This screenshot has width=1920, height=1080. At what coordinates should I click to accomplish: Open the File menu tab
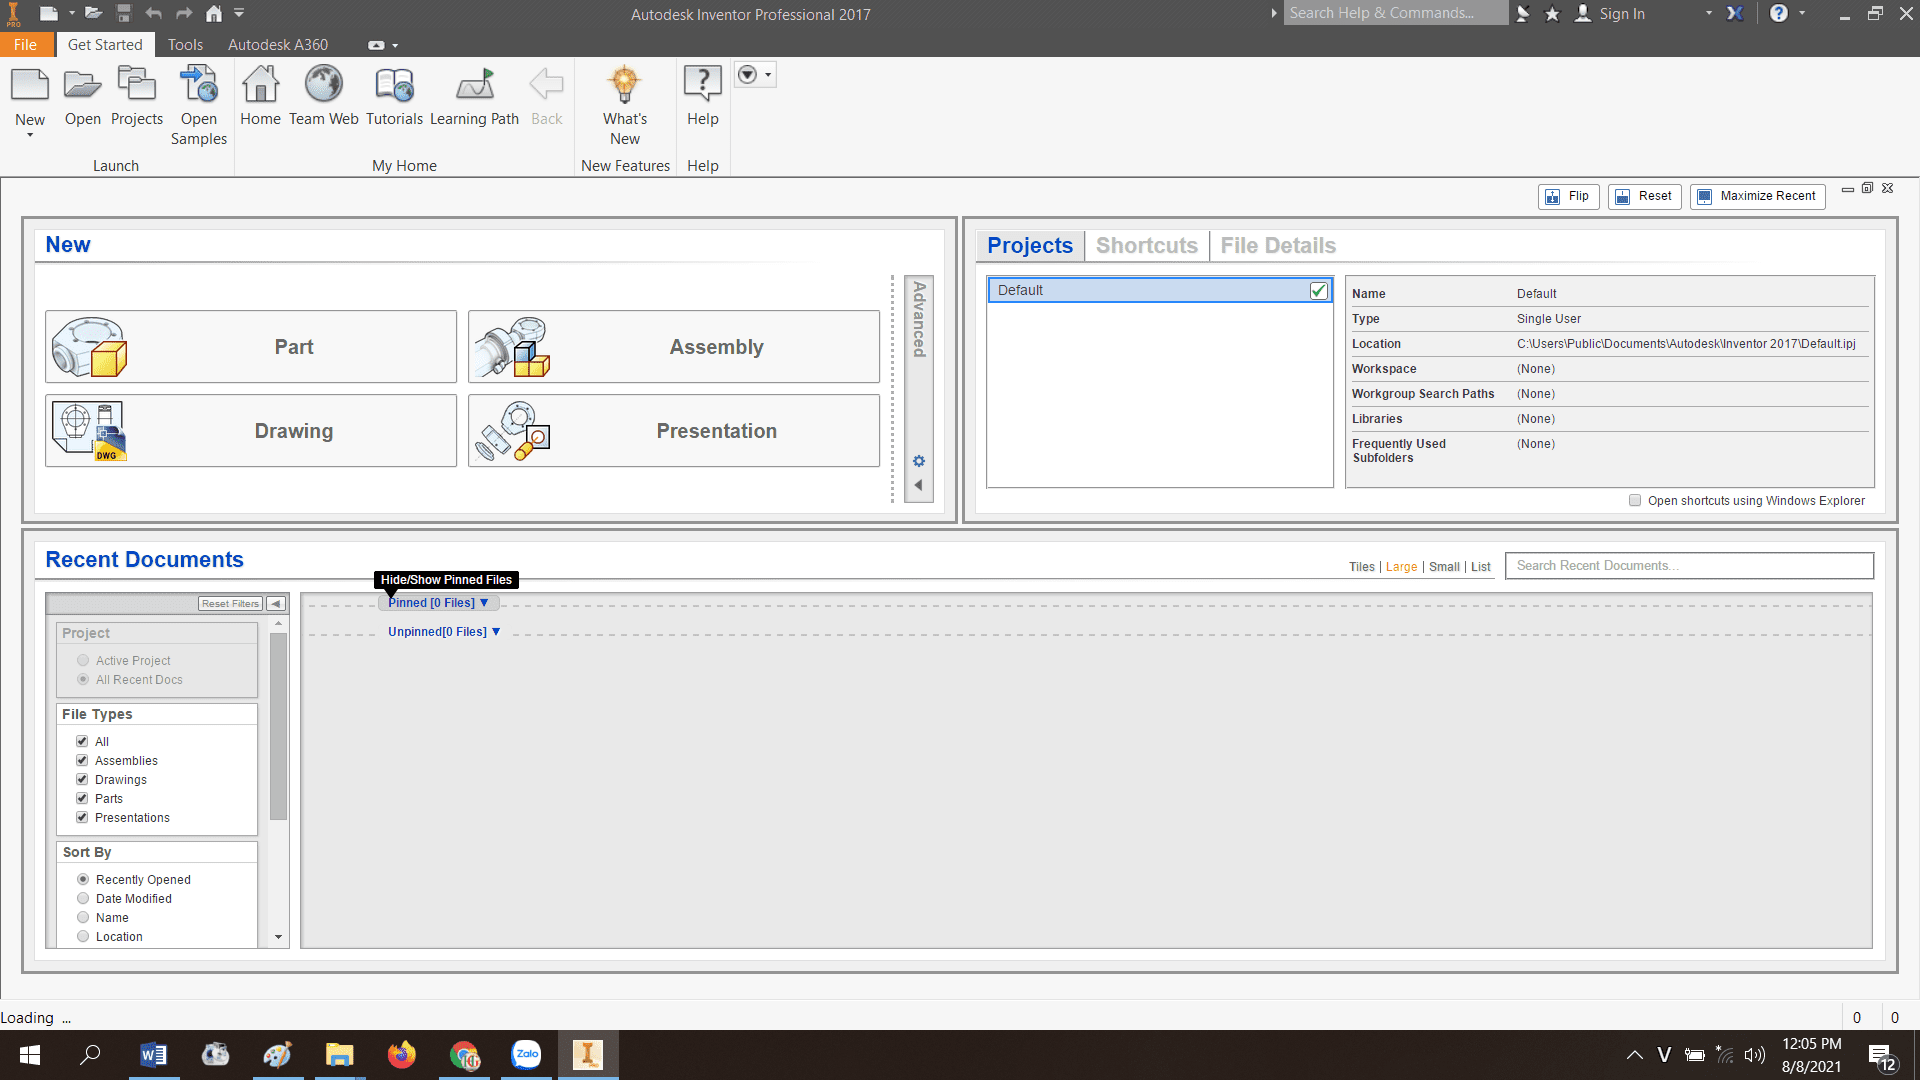(25, 45)
